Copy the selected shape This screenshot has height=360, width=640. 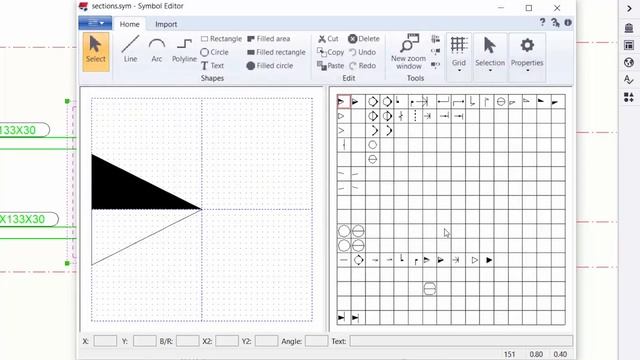pyautogui.click(x=331, y=52)
